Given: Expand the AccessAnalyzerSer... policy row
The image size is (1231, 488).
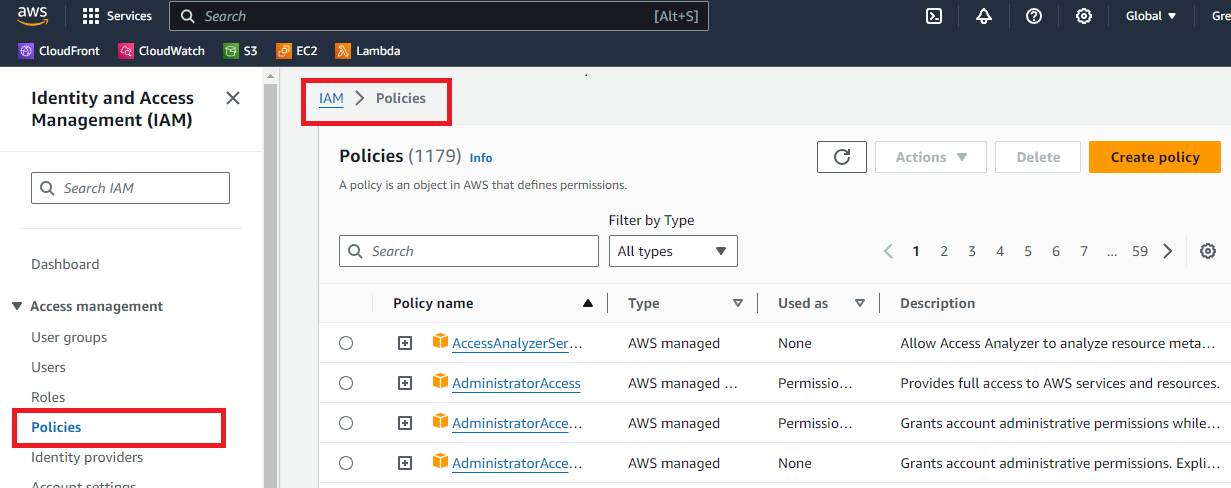Looking at the screenshot, I should [405, 343].
